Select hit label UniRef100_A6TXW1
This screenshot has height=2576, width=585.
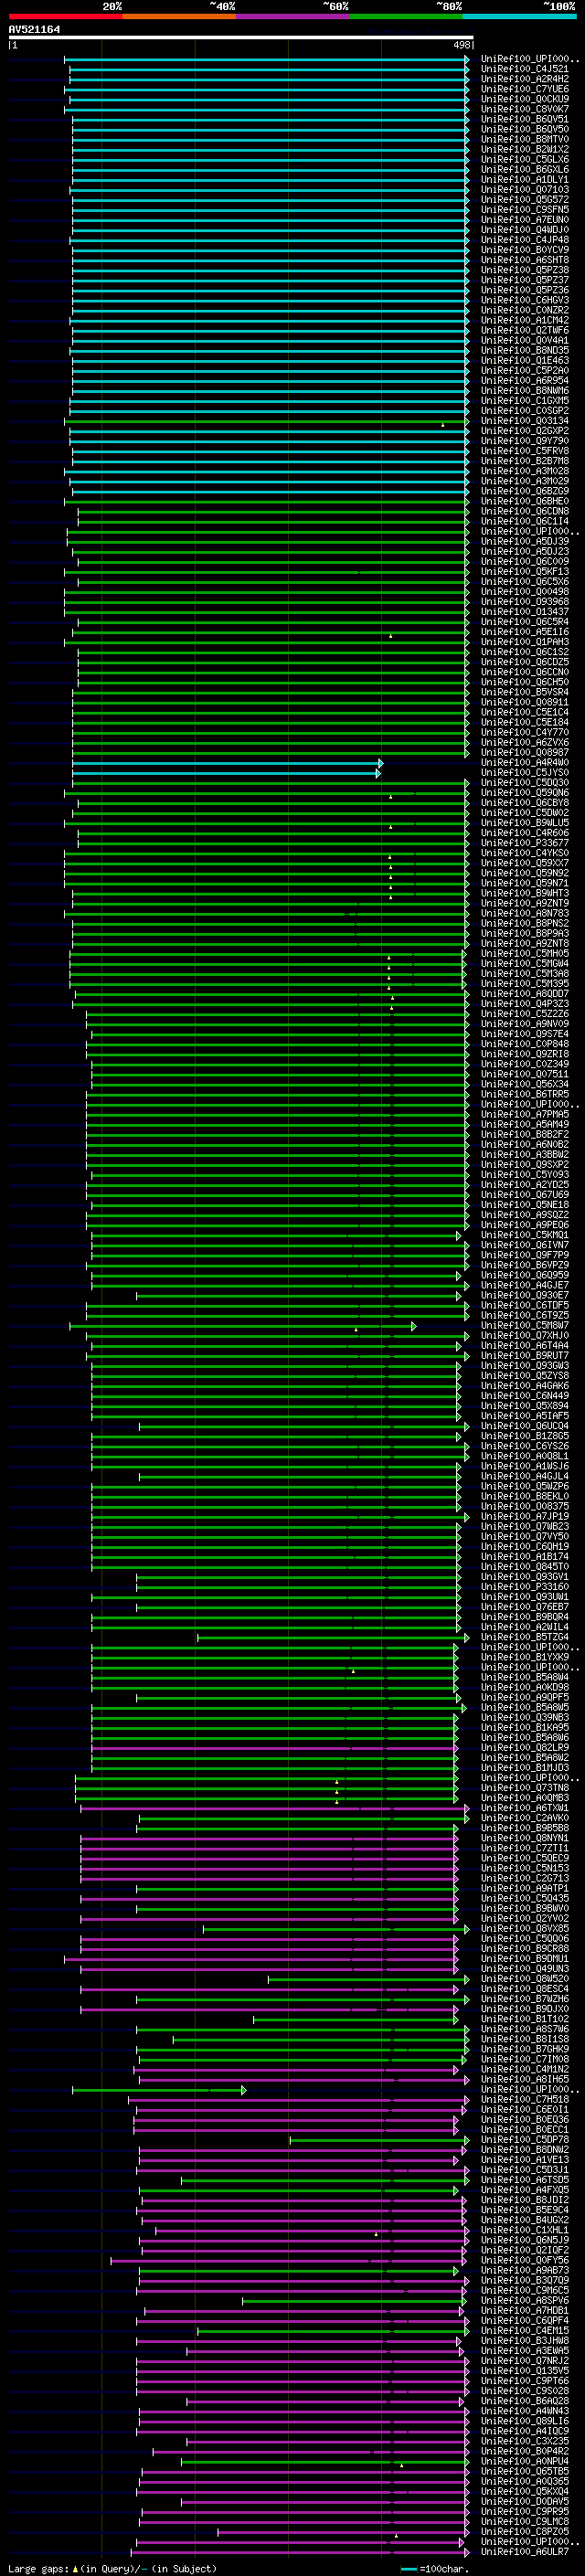pyautogui.click(x=525, y=1808)
